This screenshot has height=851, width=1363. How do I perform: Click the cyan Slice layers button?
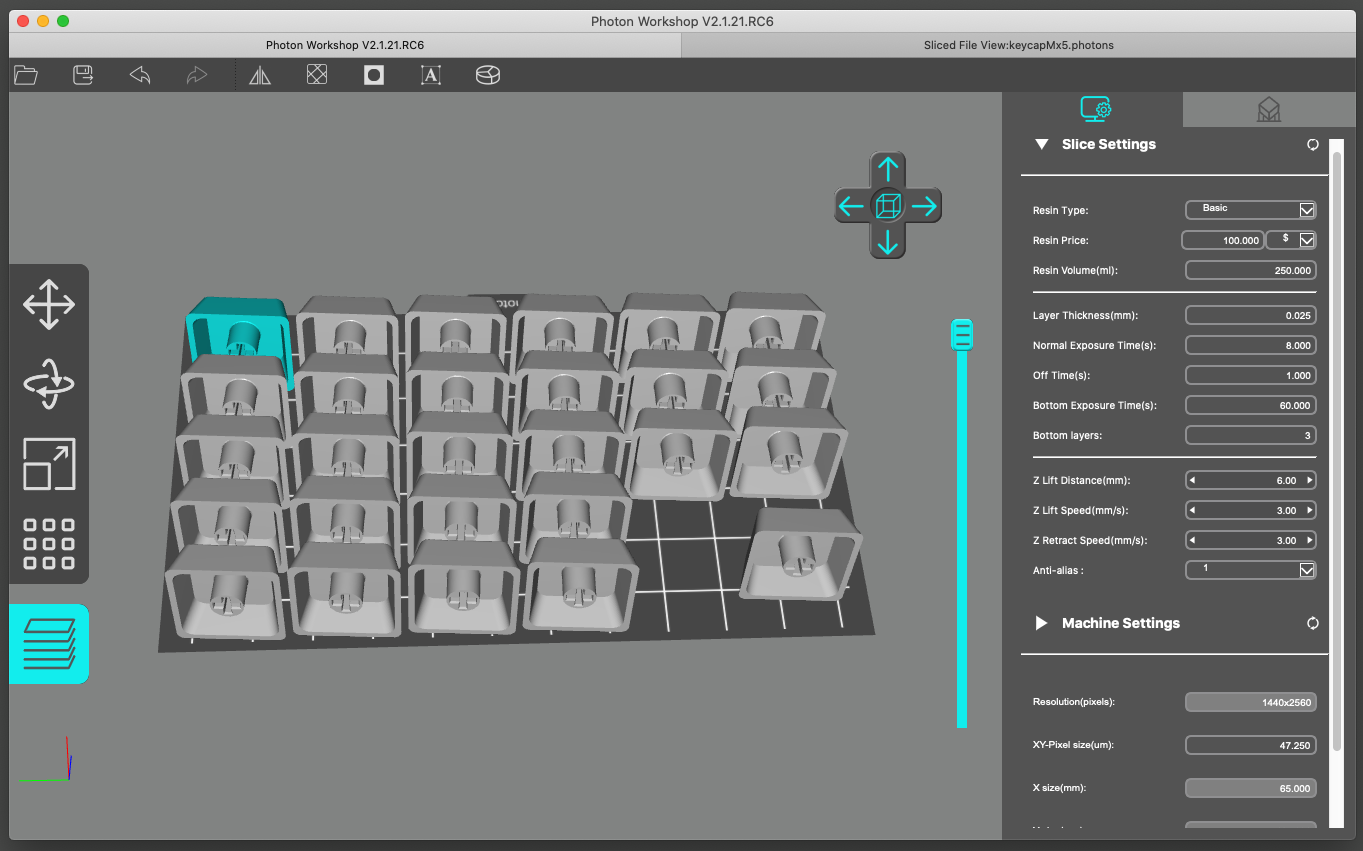click(49, 644)
